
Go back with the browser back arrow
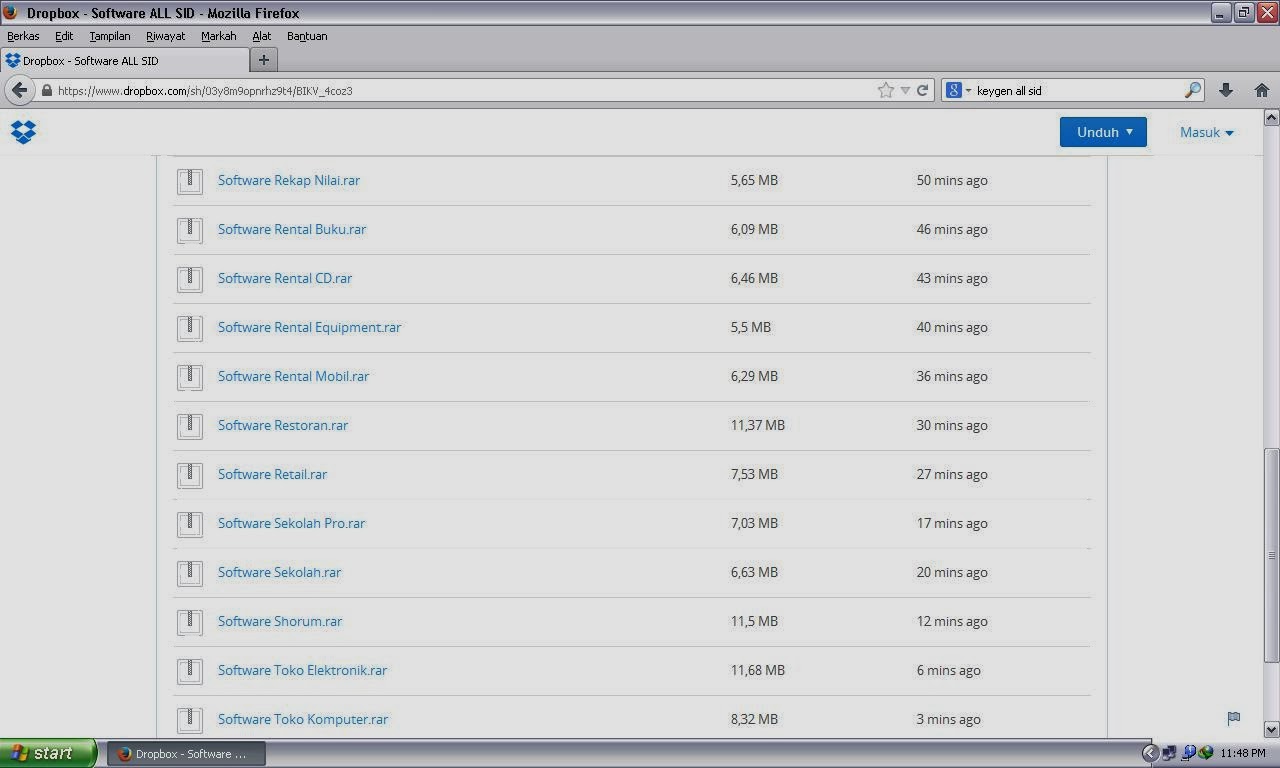(19, 90)
